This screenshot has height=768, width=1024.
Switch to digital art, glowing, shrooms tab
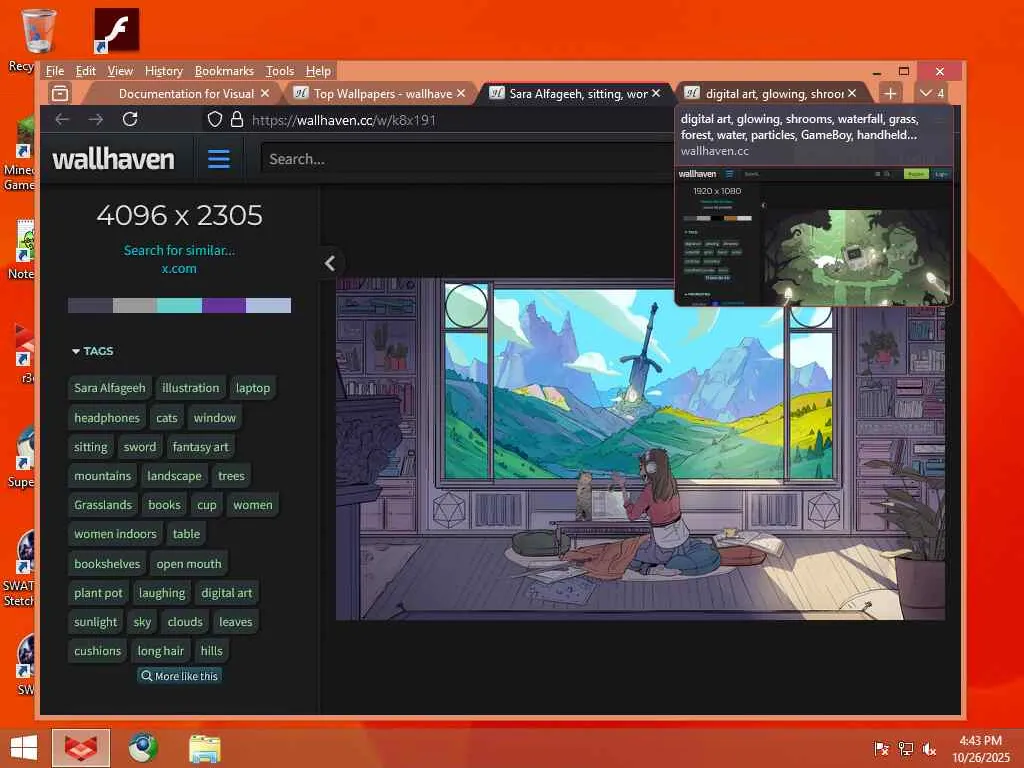[x=775, y=93]
